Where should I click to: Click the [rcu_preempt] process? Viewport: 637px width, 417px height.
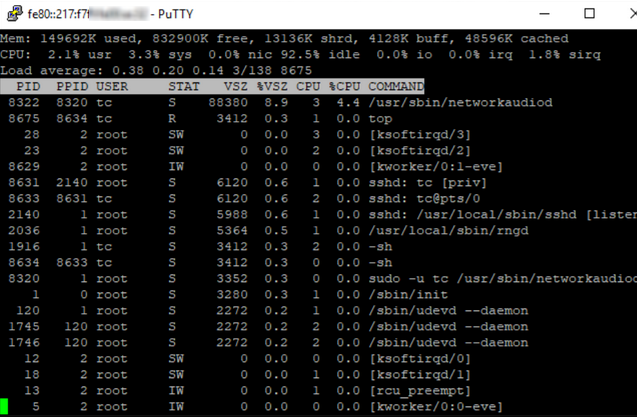click(420, 391)
